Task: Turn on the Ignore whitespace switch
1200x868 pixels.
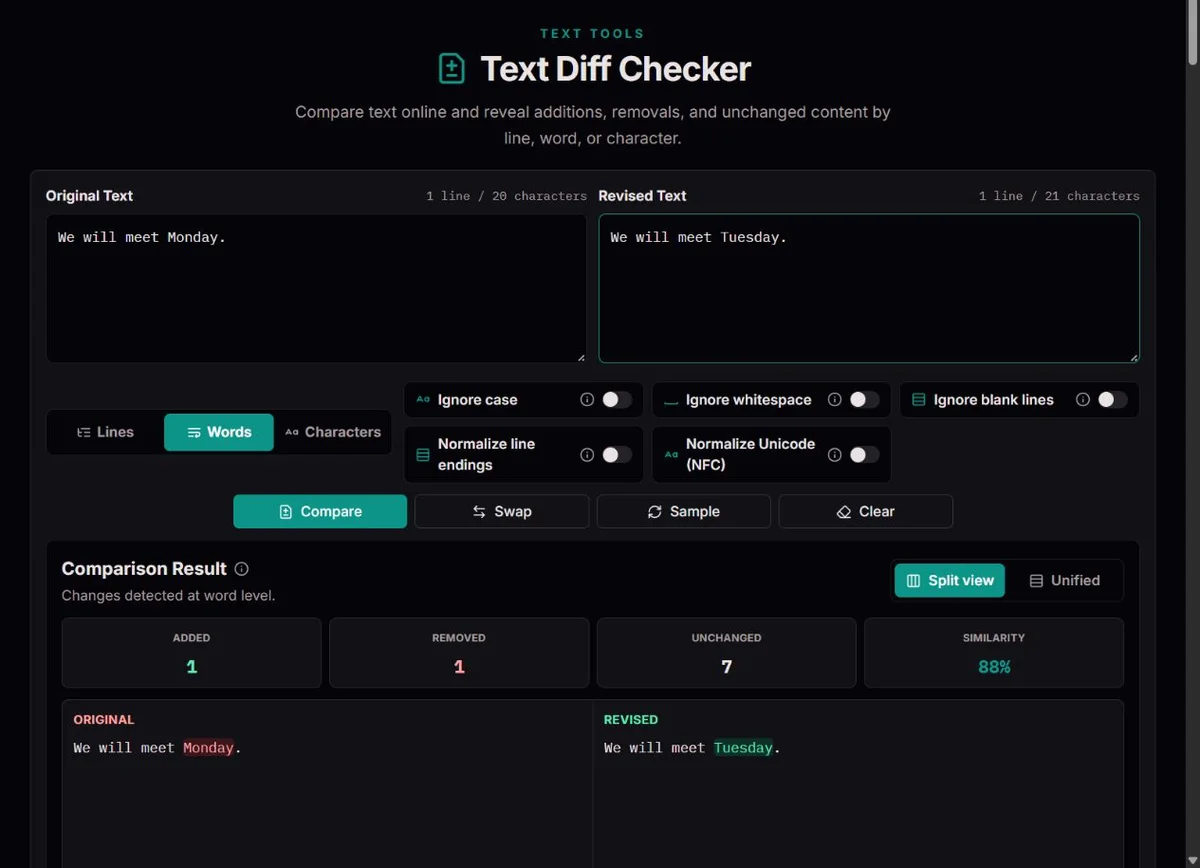Action: pyautogui.click(x=864, y=400)
